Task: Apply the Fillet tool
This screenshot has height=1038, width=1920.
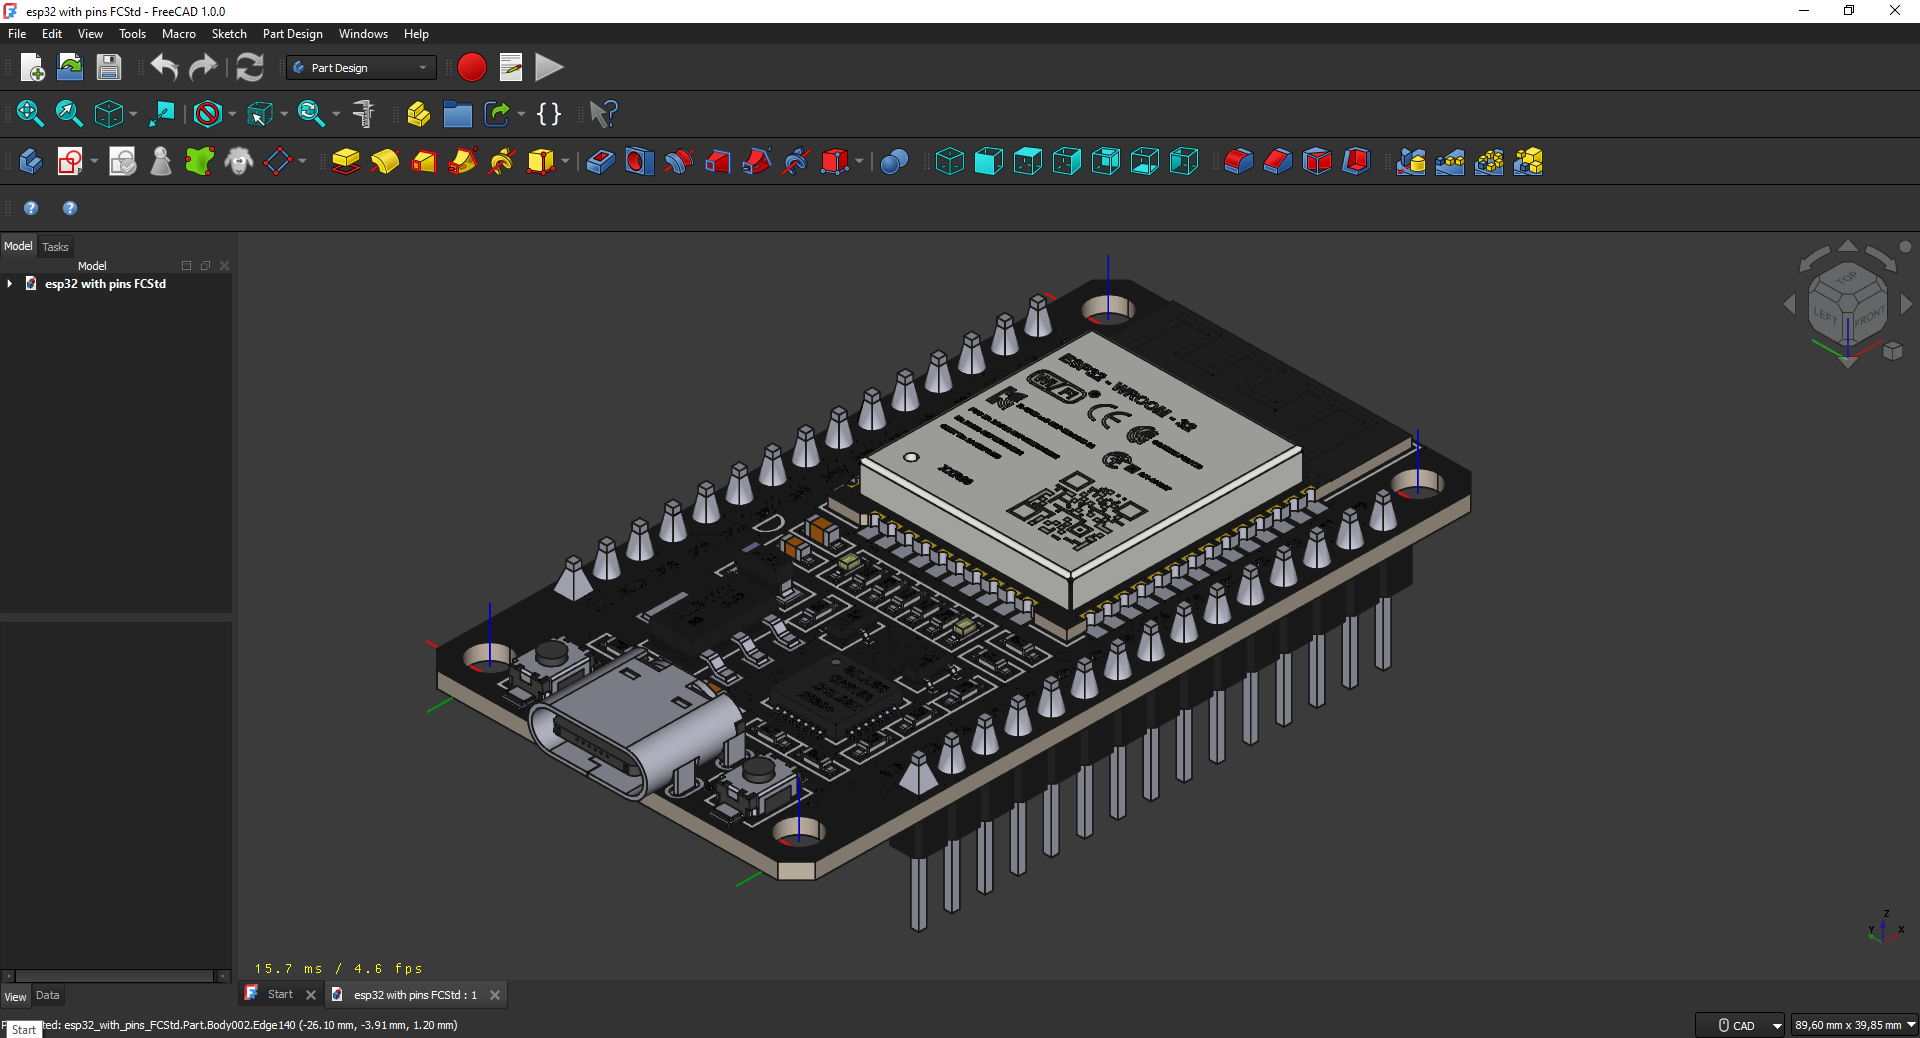Action: point(1239,161)
